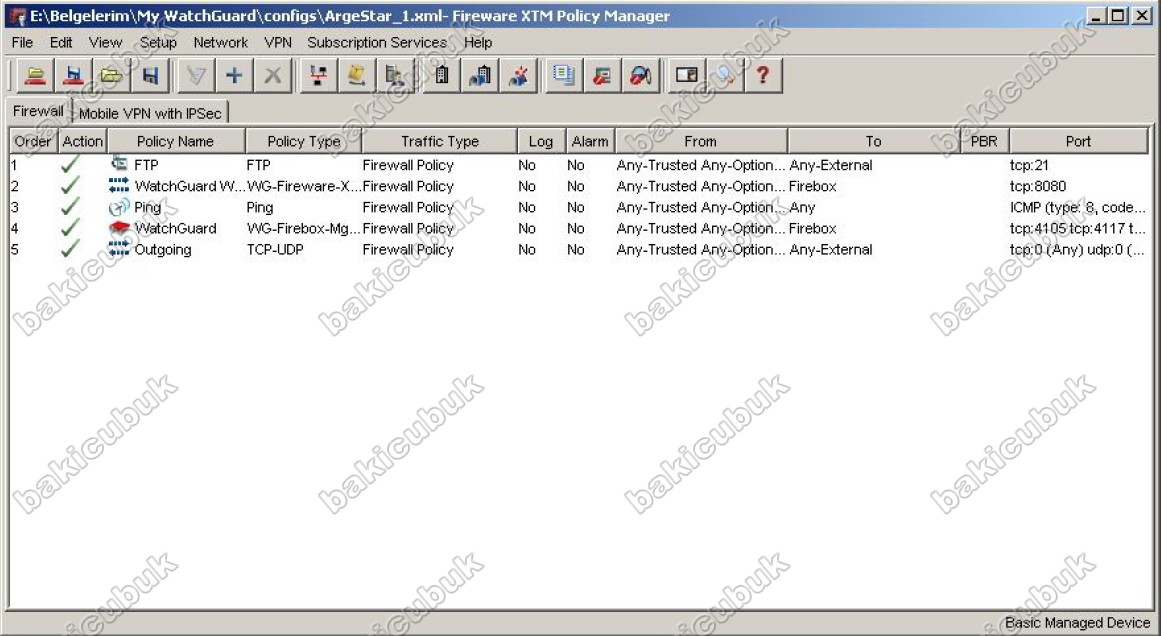Open the VPN menu
The image size is (1162, 636).
click(x=278, y=42)
